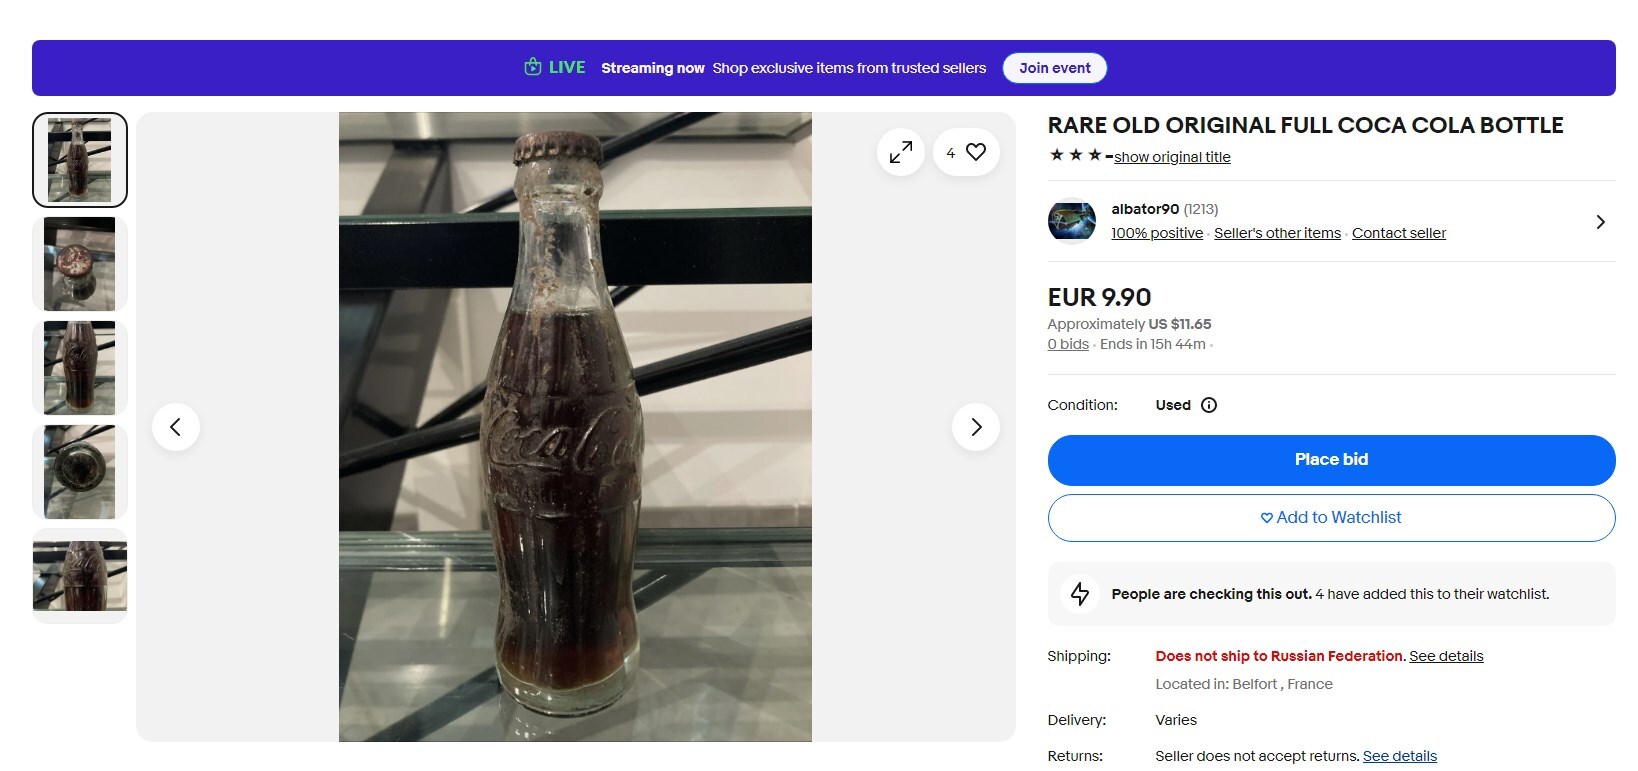The height and width of the screenshot is (771, 1638).
Task: Select the third thumbnail of the bottle
Action: (80, 368)
